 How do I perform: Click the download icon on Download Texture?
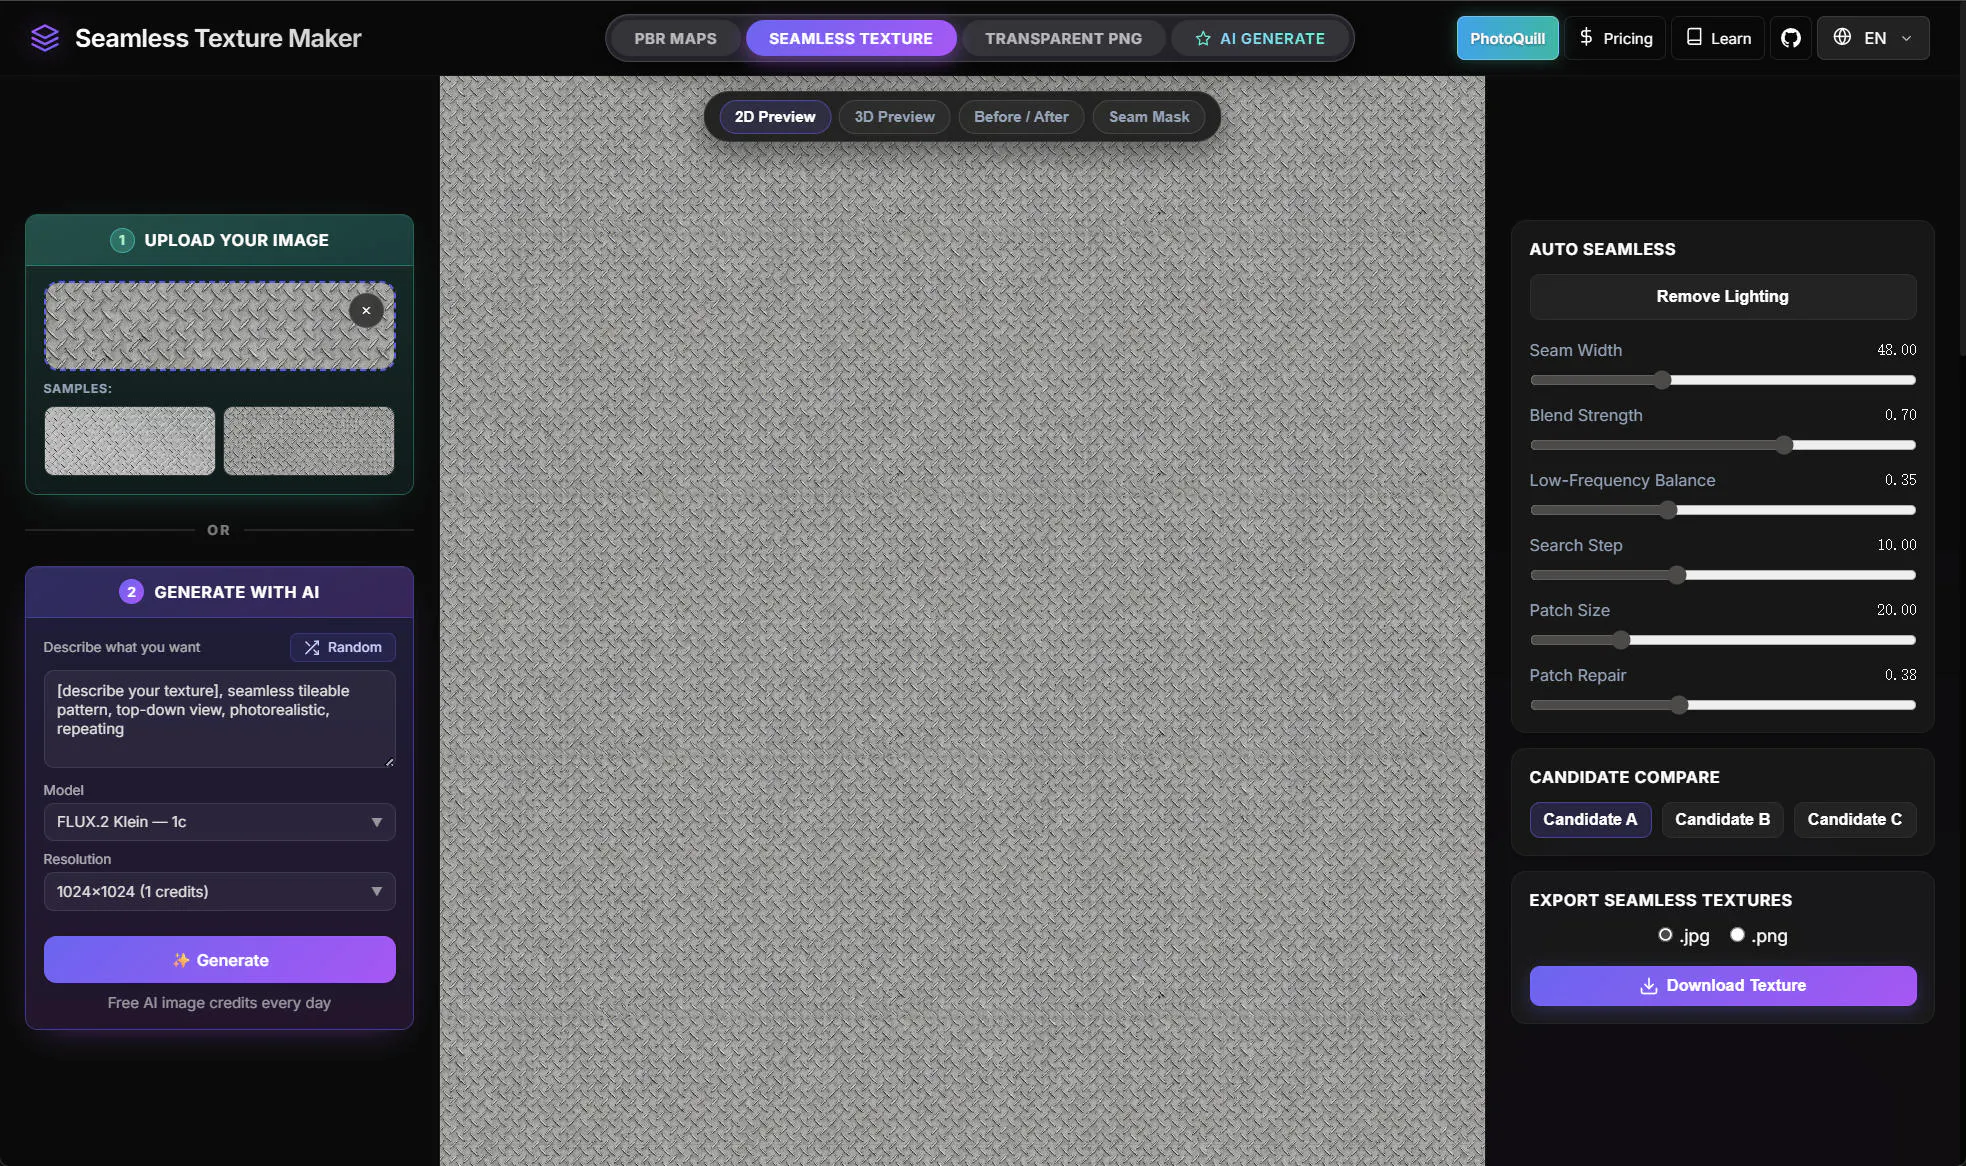(1649, 986)
